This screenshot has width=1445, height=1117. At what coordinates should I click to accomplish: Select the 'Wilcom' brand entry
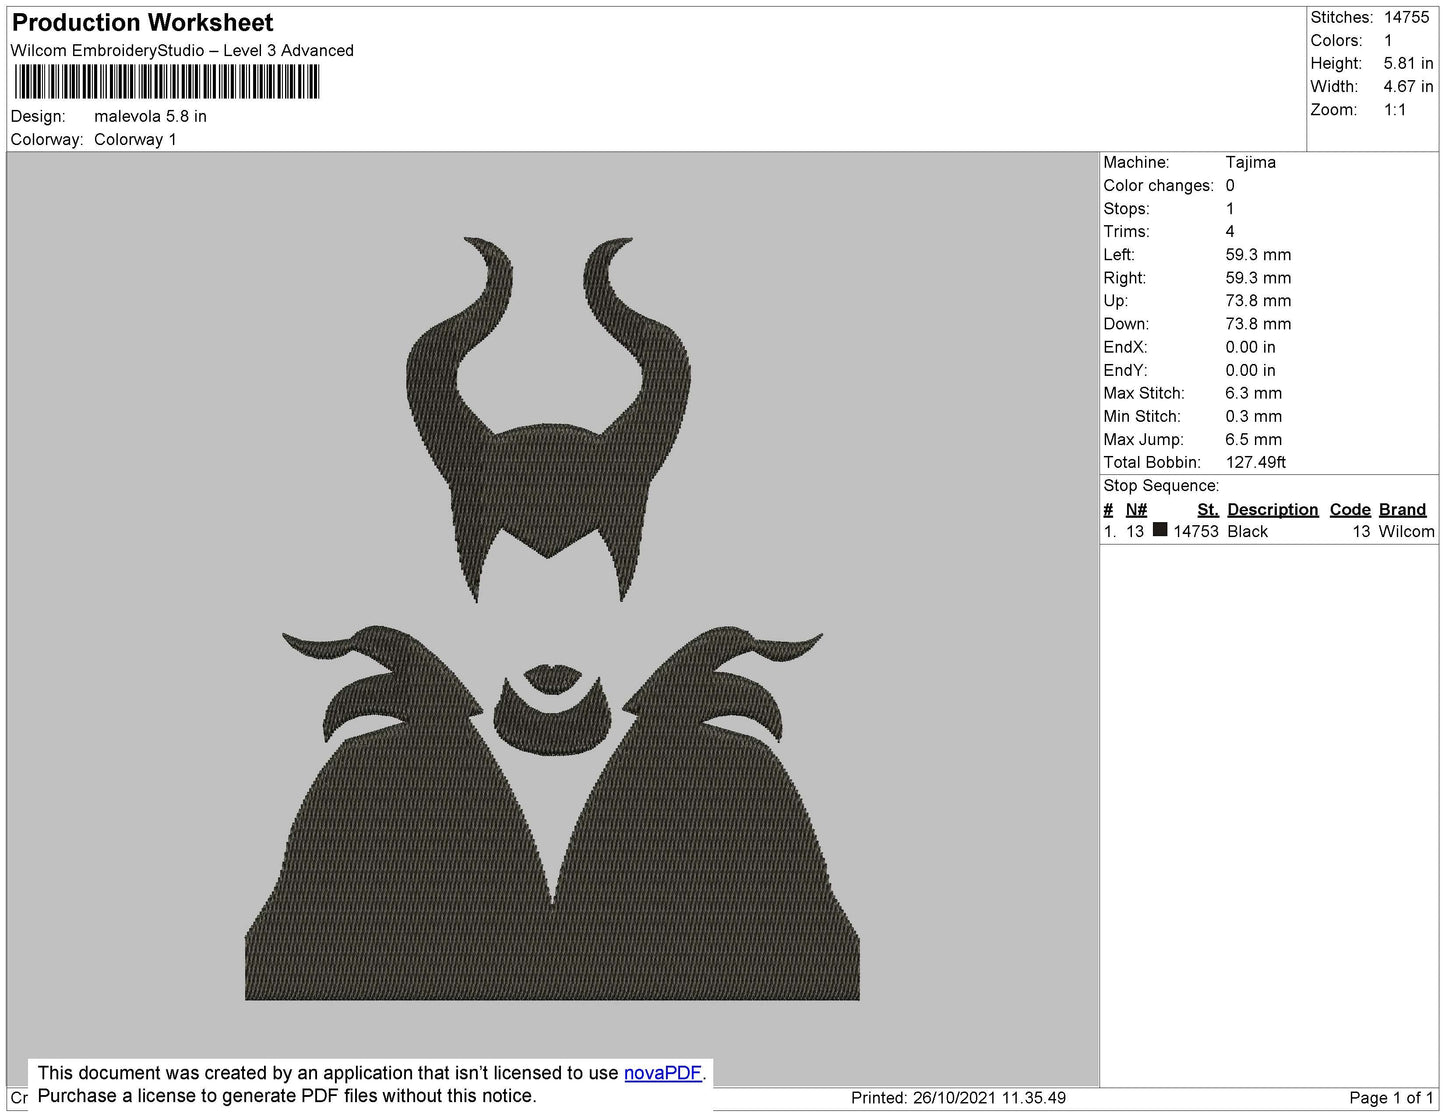pyautogui.click(x=1406, y=531)
